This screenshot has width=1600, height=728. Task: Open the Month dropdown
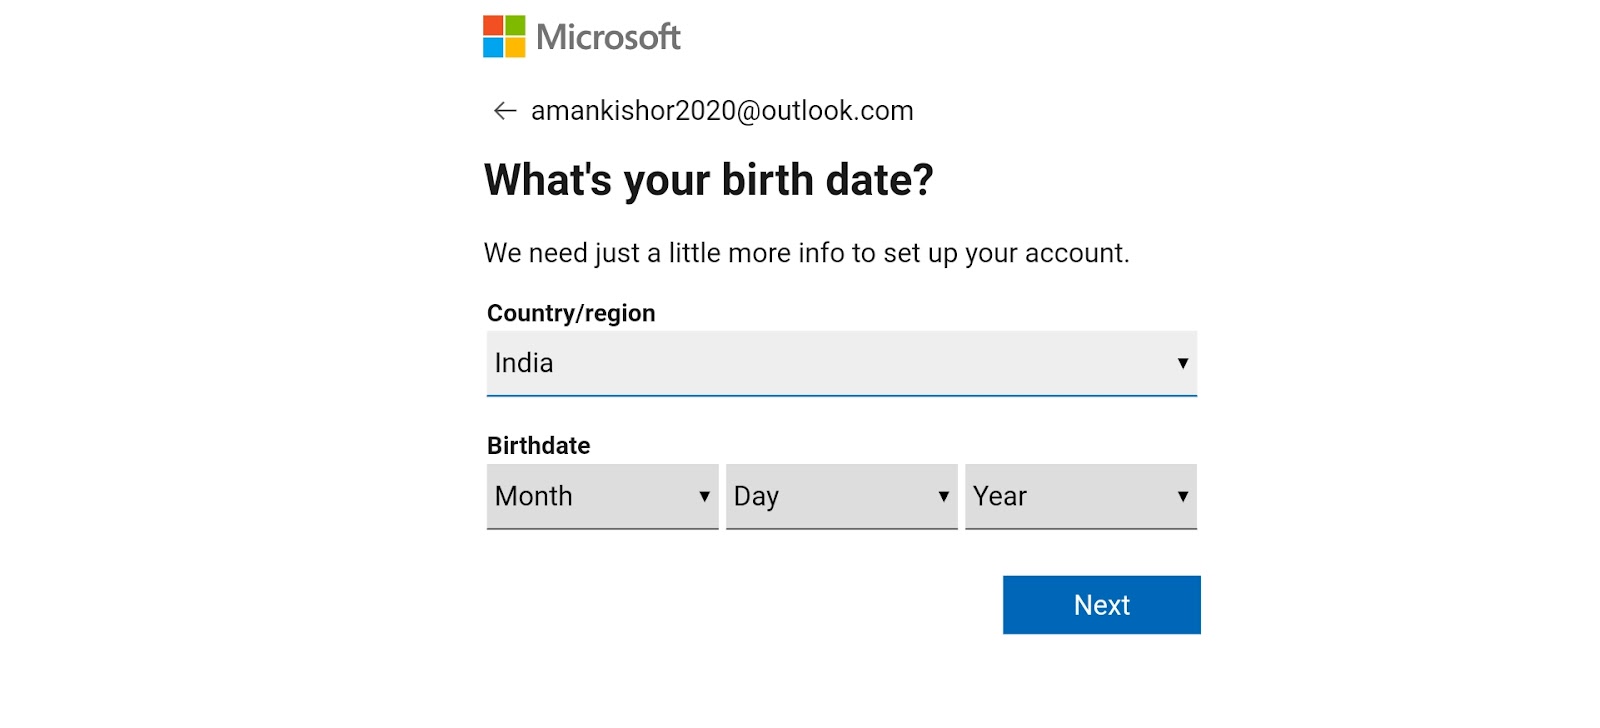(590, 496)
